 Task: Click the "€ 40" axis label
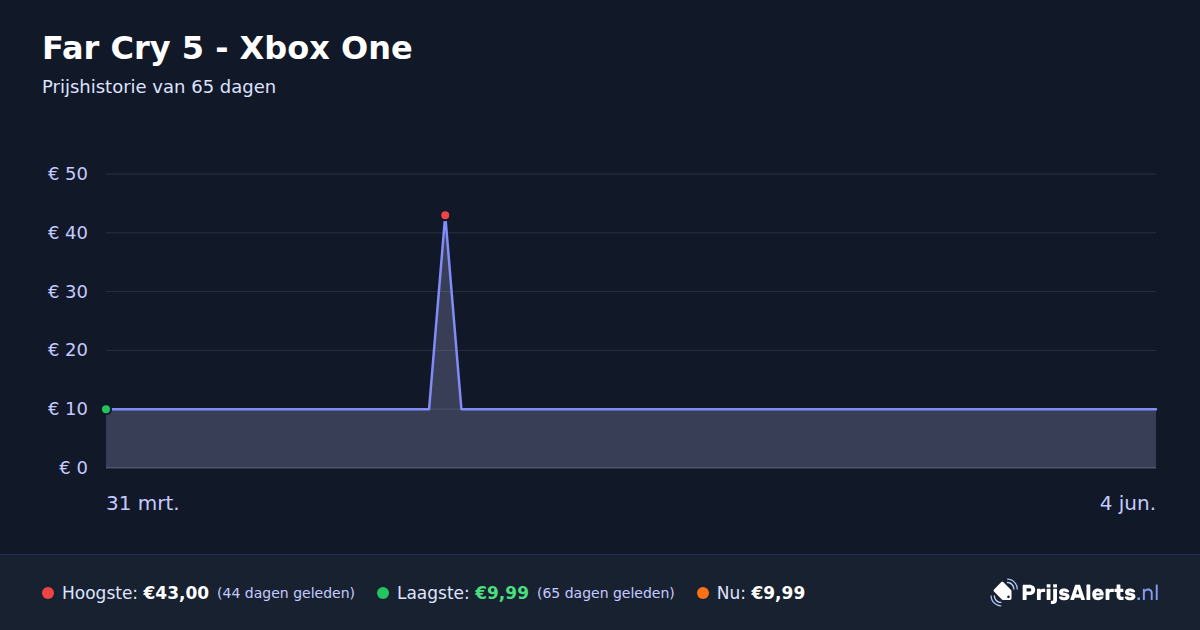68,233
